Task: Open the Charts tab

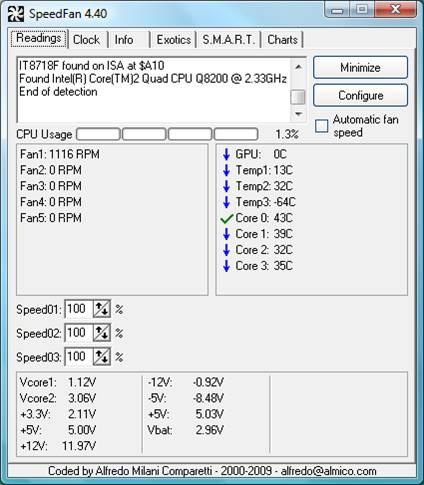Action: (282, 40)
